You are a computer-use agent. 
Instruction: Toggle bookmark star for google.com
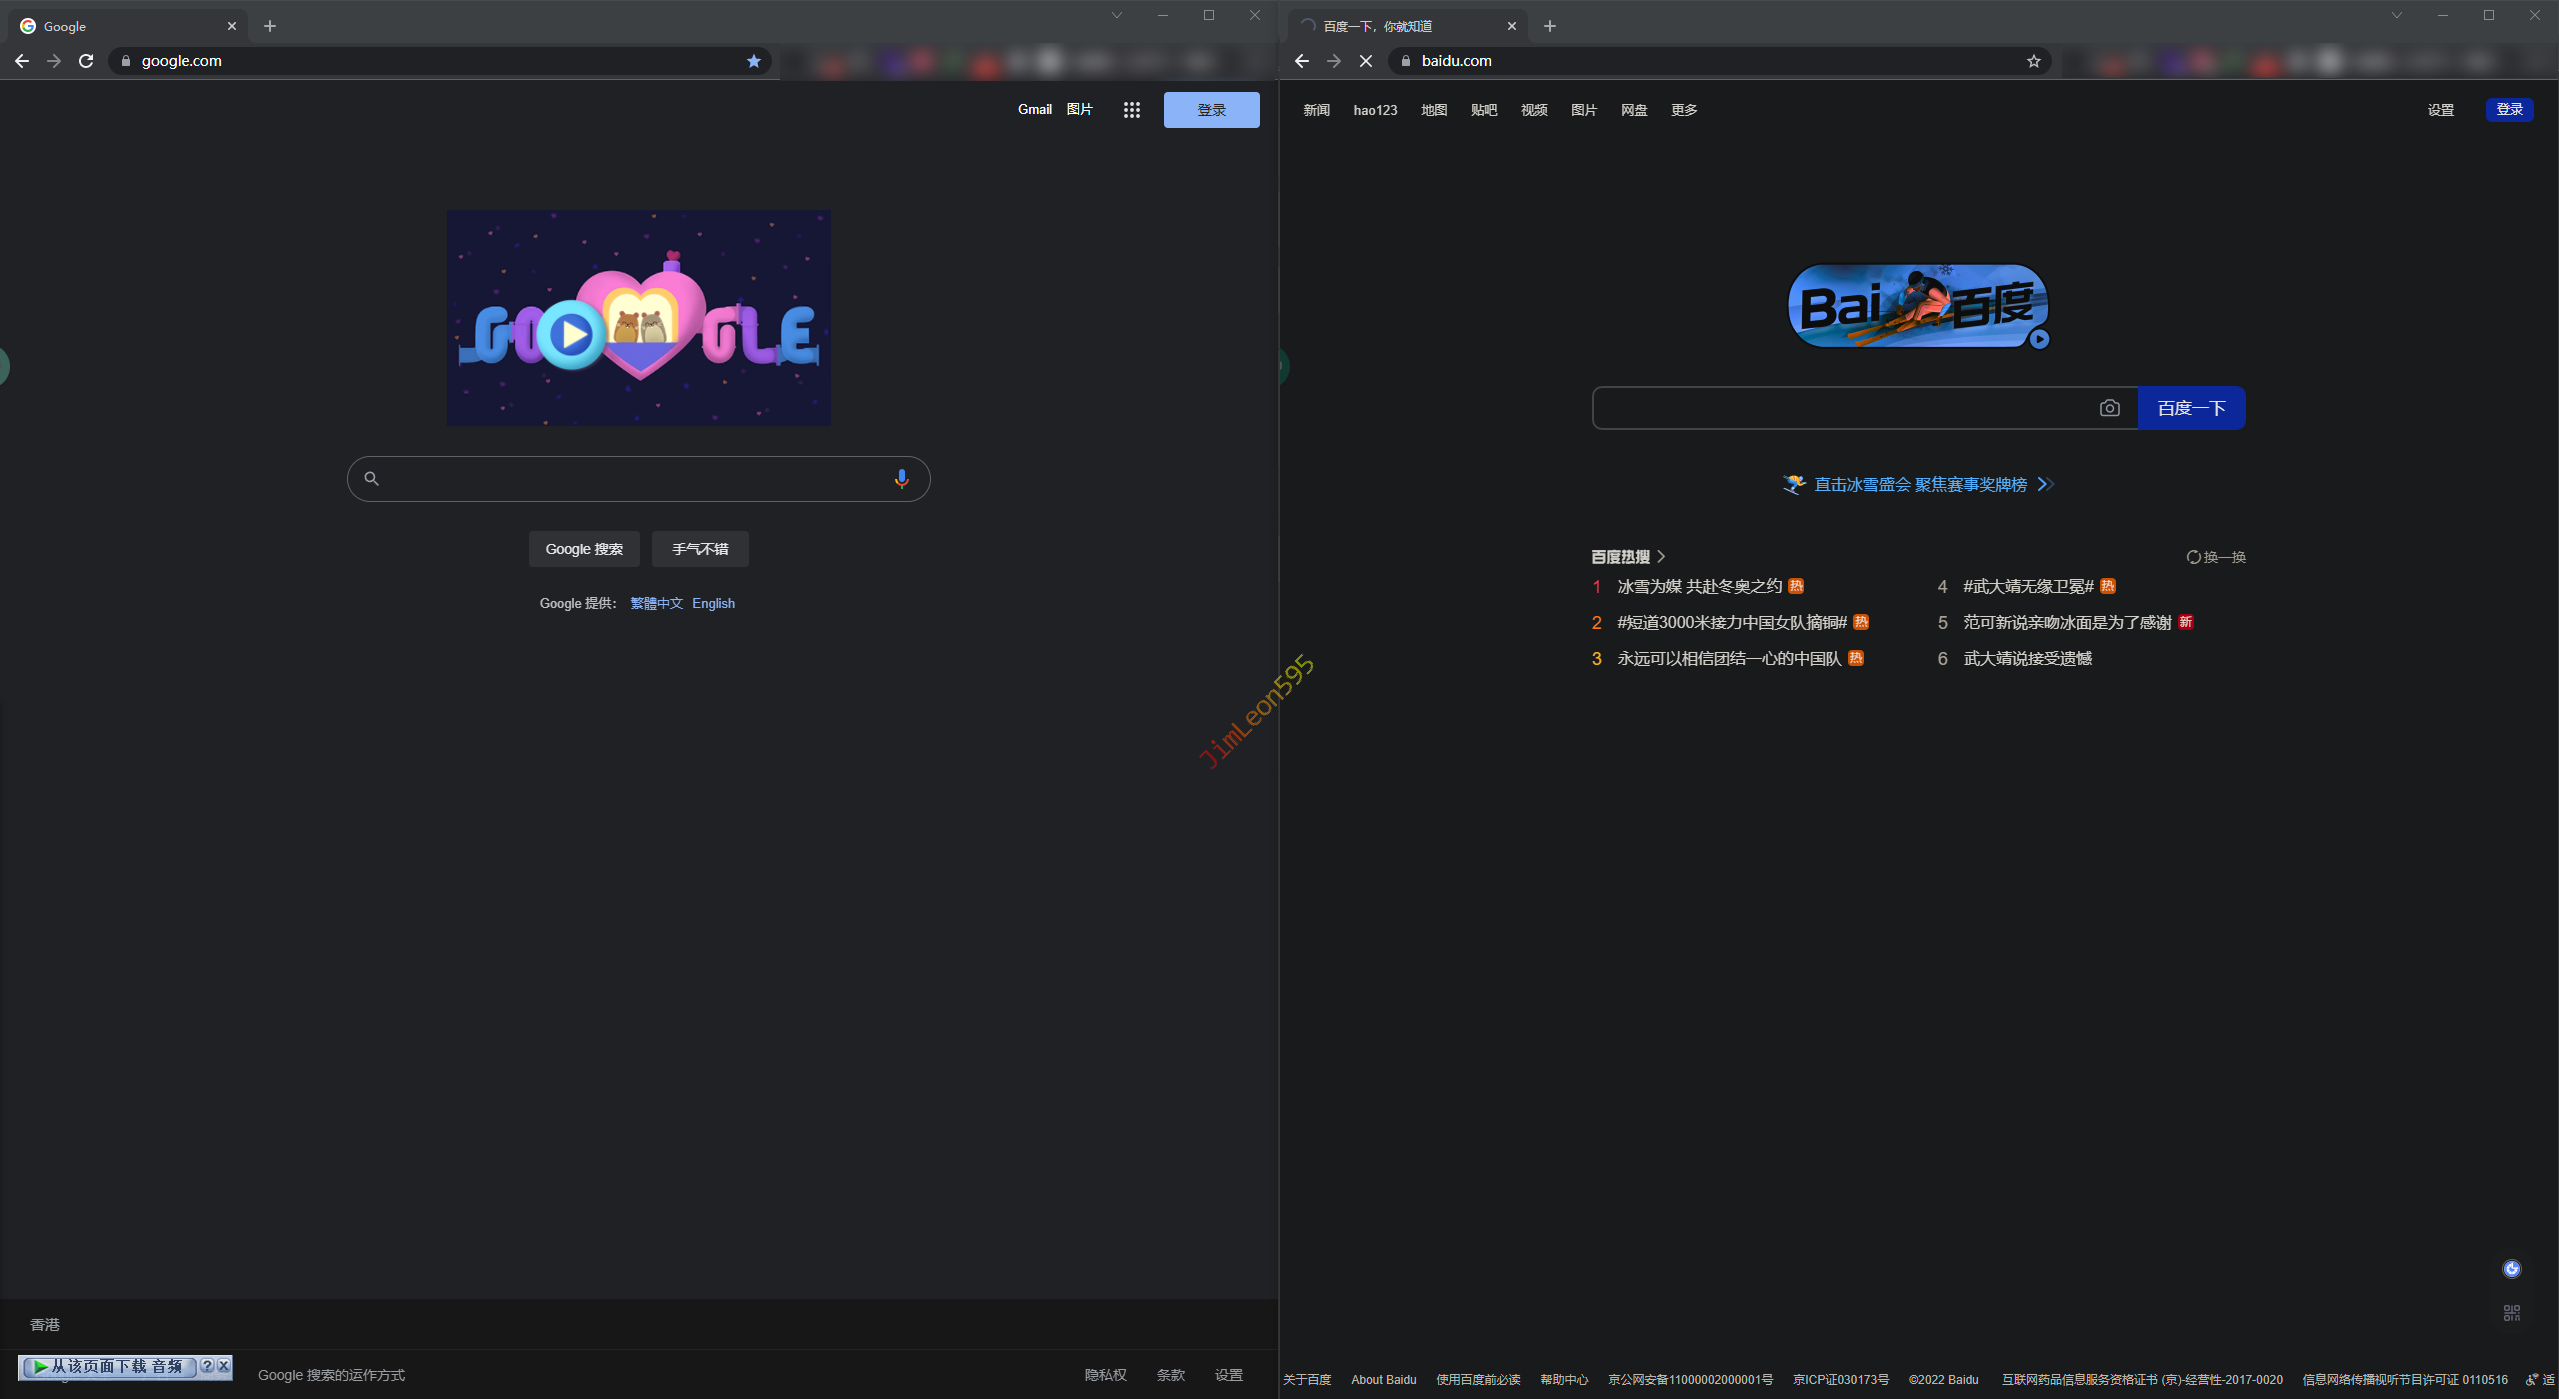(754, 61)
